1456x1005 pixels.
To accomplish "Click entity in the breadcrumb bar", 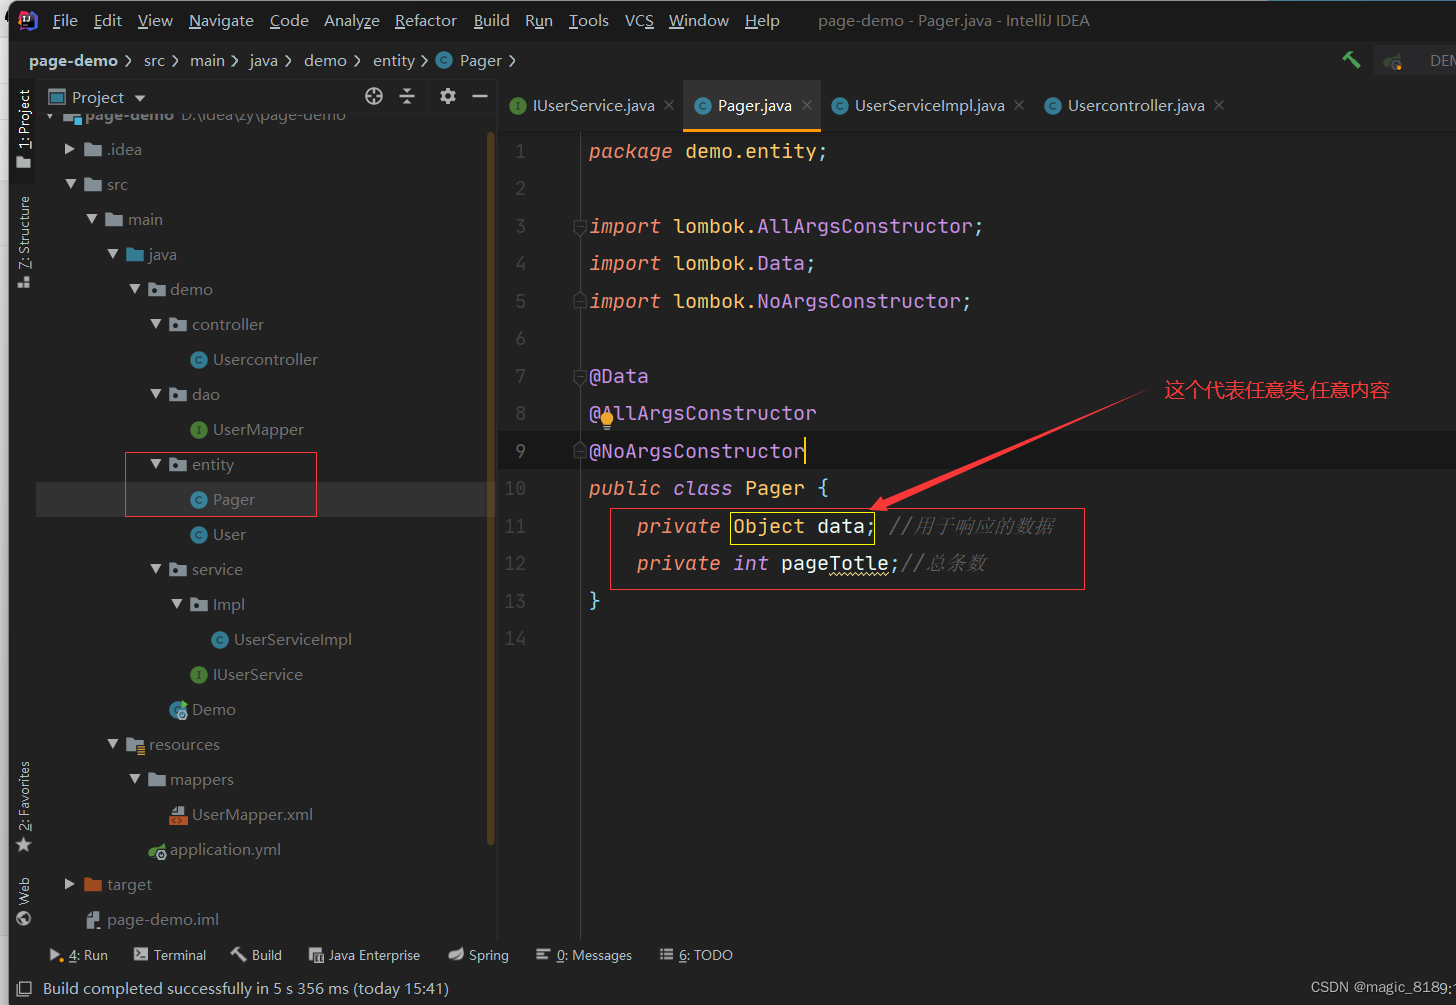I will coord(394,61).
